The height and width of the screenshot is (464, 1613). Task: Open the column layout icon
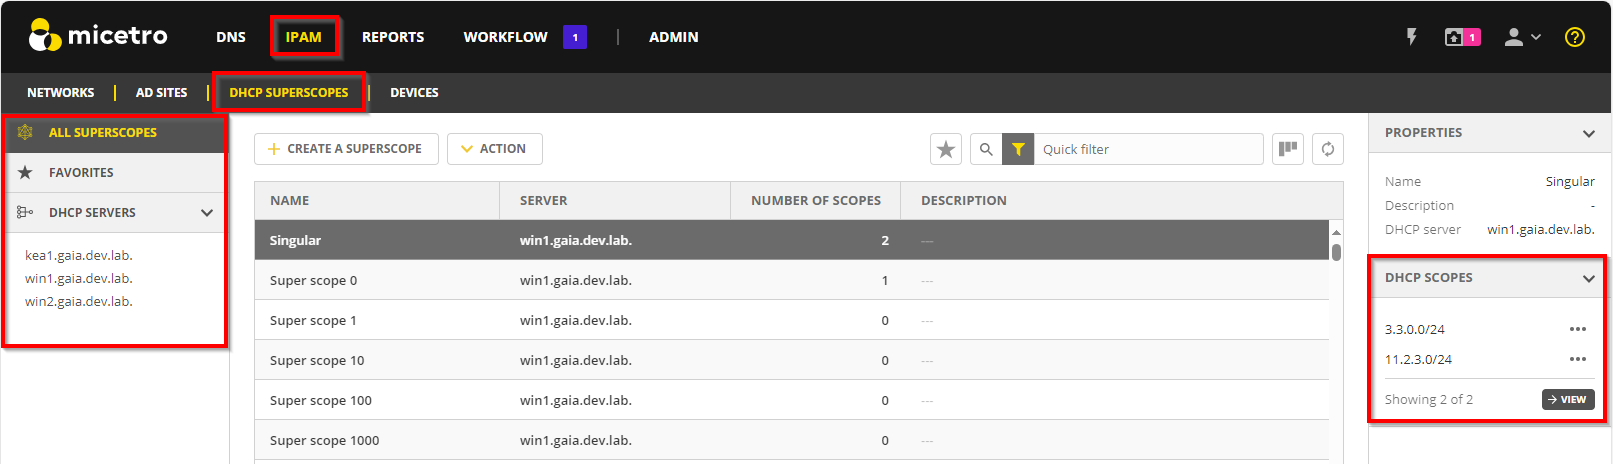1288,149
